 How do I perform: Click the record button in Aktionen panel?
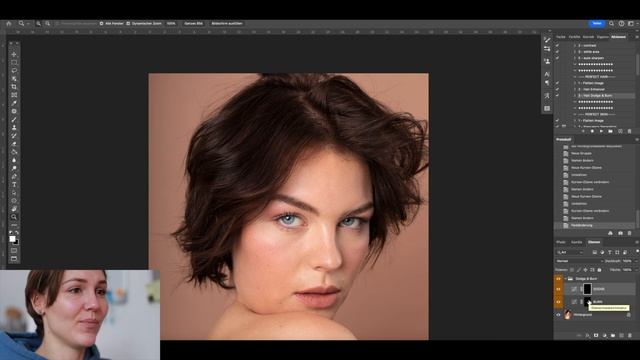pyautogui.click(x=592, y=131)
